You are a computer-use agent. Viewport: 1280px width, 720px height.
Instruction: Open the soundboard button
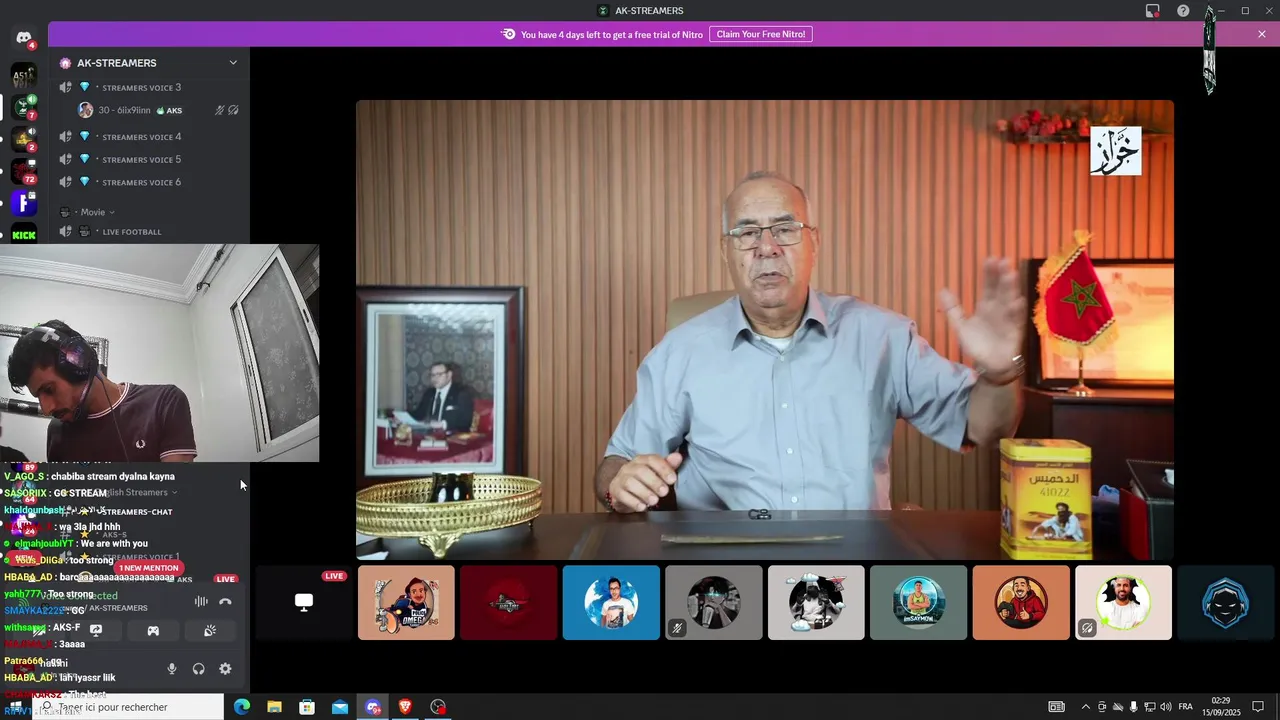pyautogui.click(x=210, y=630)
